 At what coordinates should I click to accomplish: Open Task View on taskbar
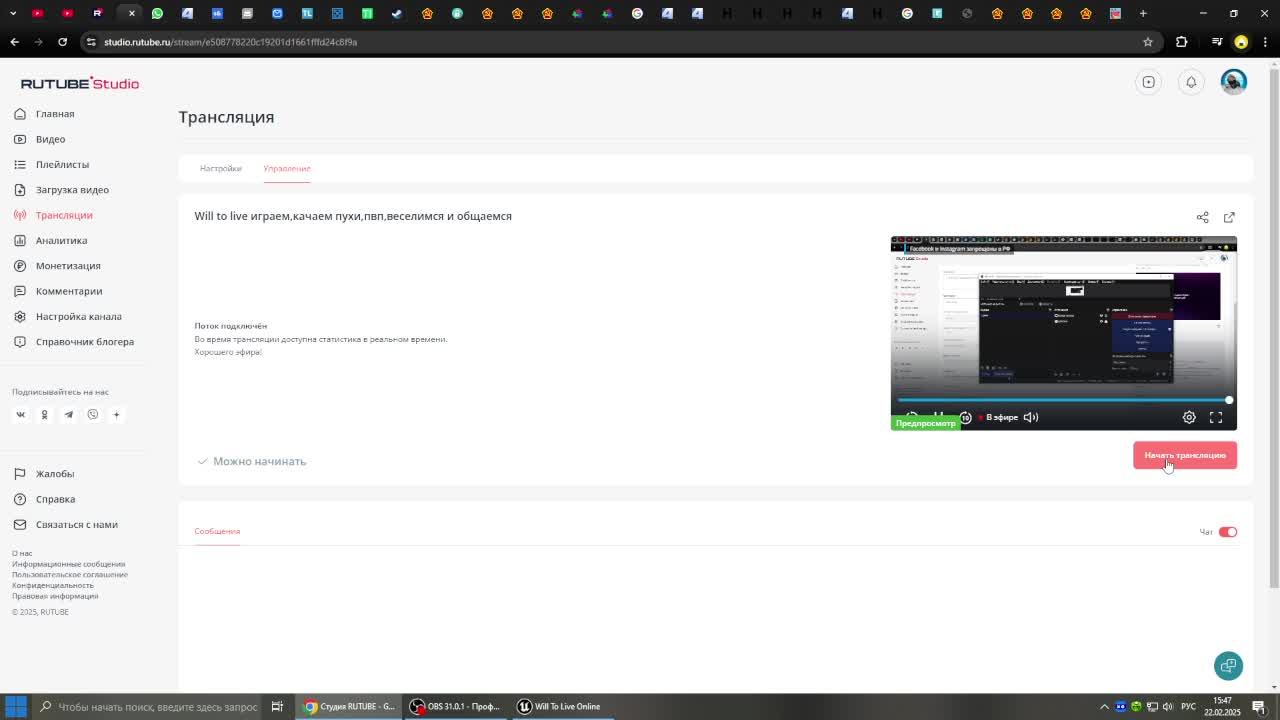[277, 706]
